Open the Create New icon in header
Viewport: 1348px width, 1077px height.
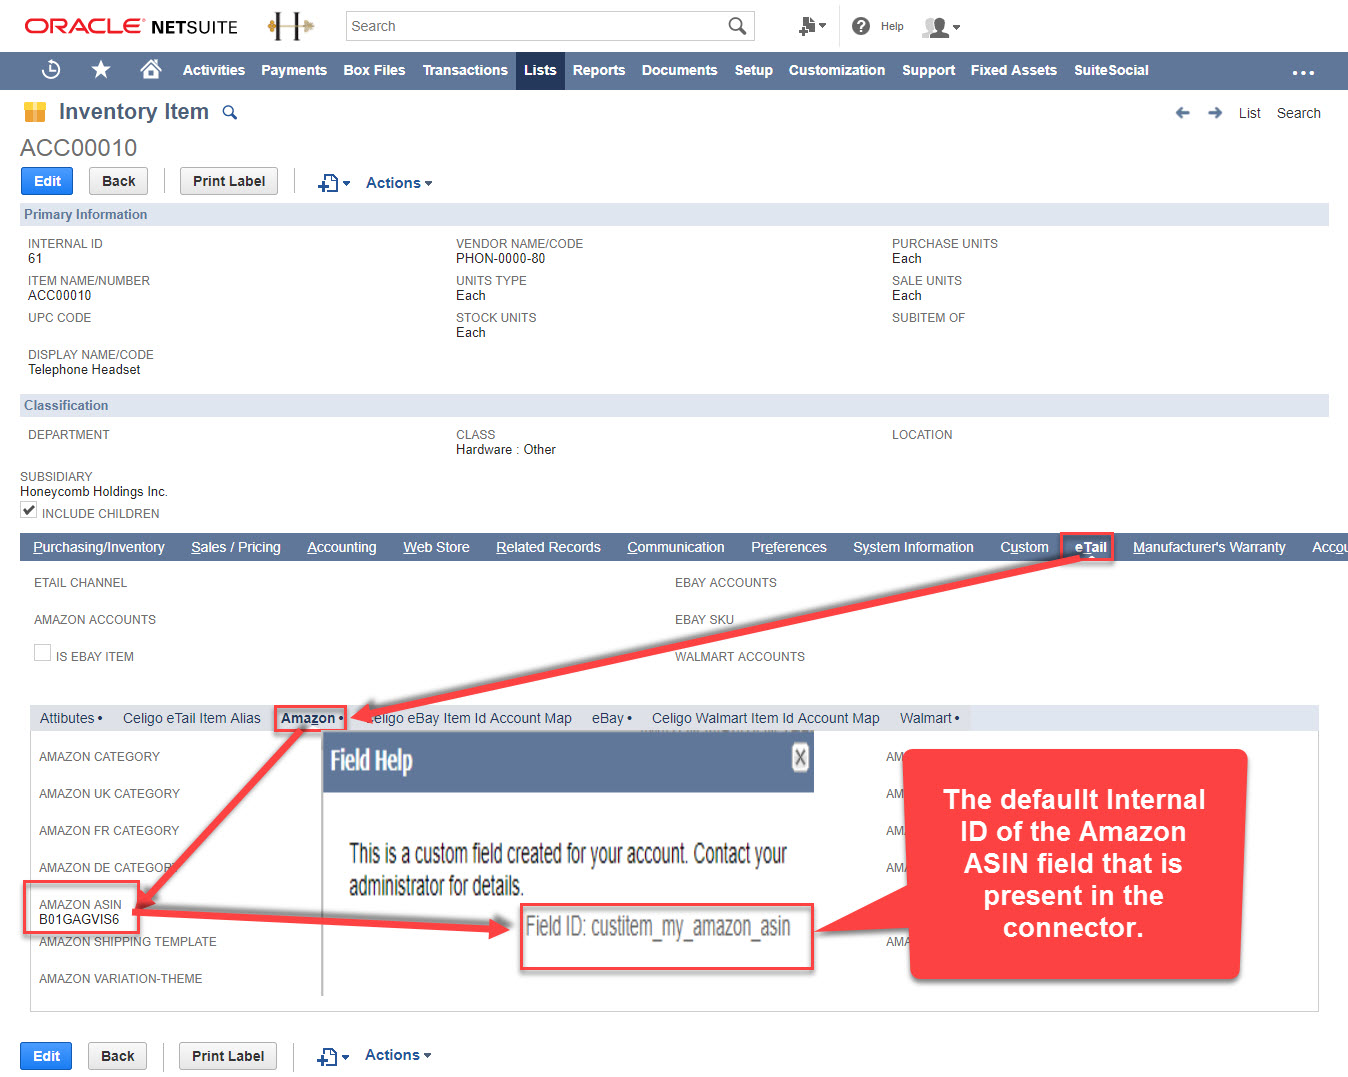click(x=812, y=27)
